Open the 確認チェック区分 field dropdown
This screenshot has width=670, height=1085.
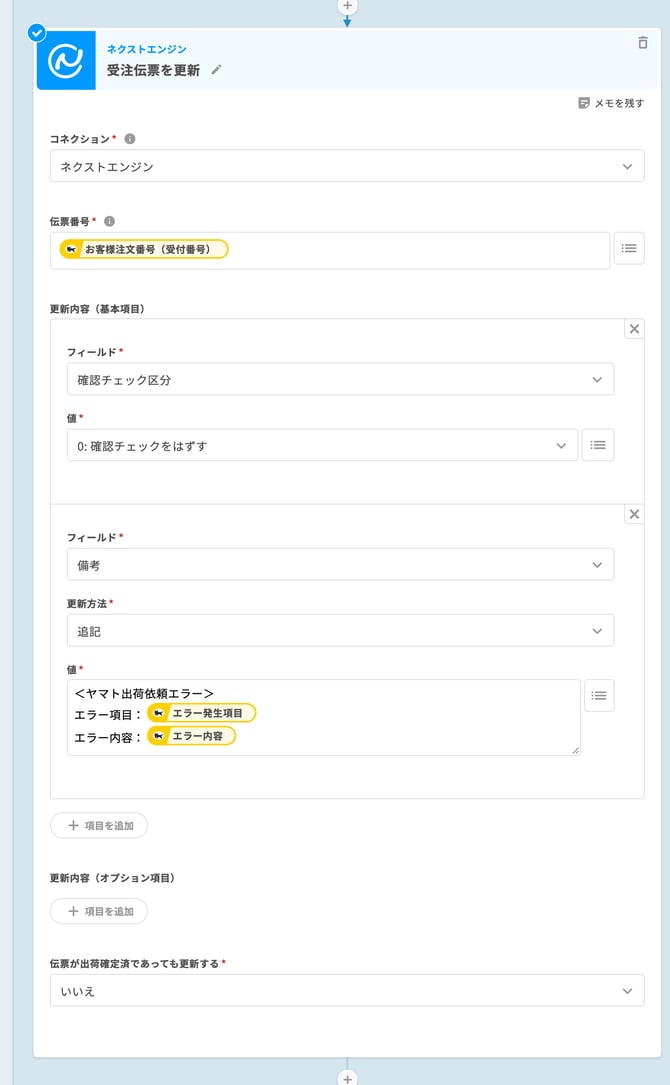tap(341, 379)
